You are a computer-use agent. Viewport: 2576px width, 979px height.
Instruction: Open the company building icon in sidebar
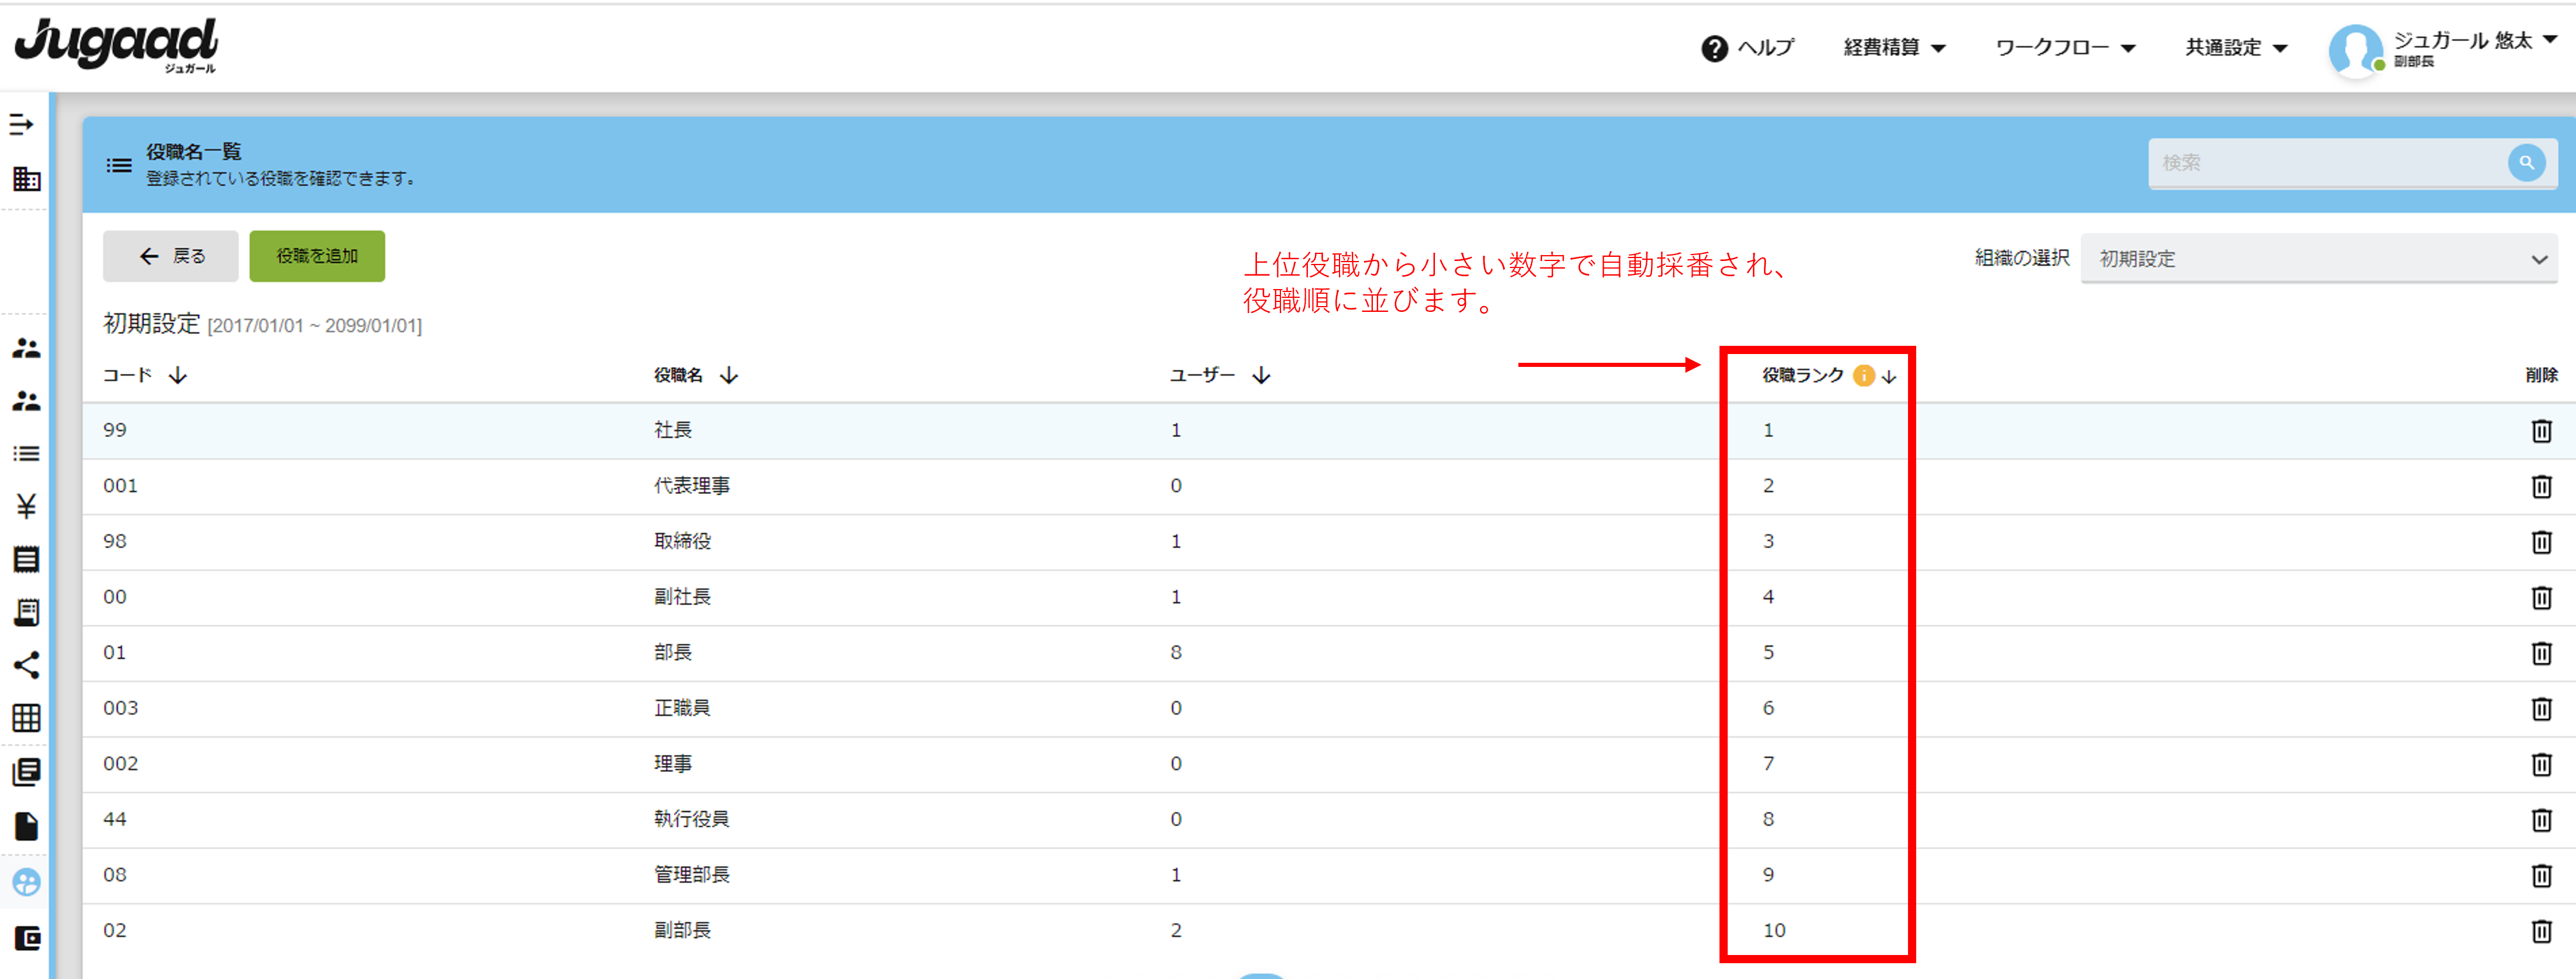pos(26,179)
